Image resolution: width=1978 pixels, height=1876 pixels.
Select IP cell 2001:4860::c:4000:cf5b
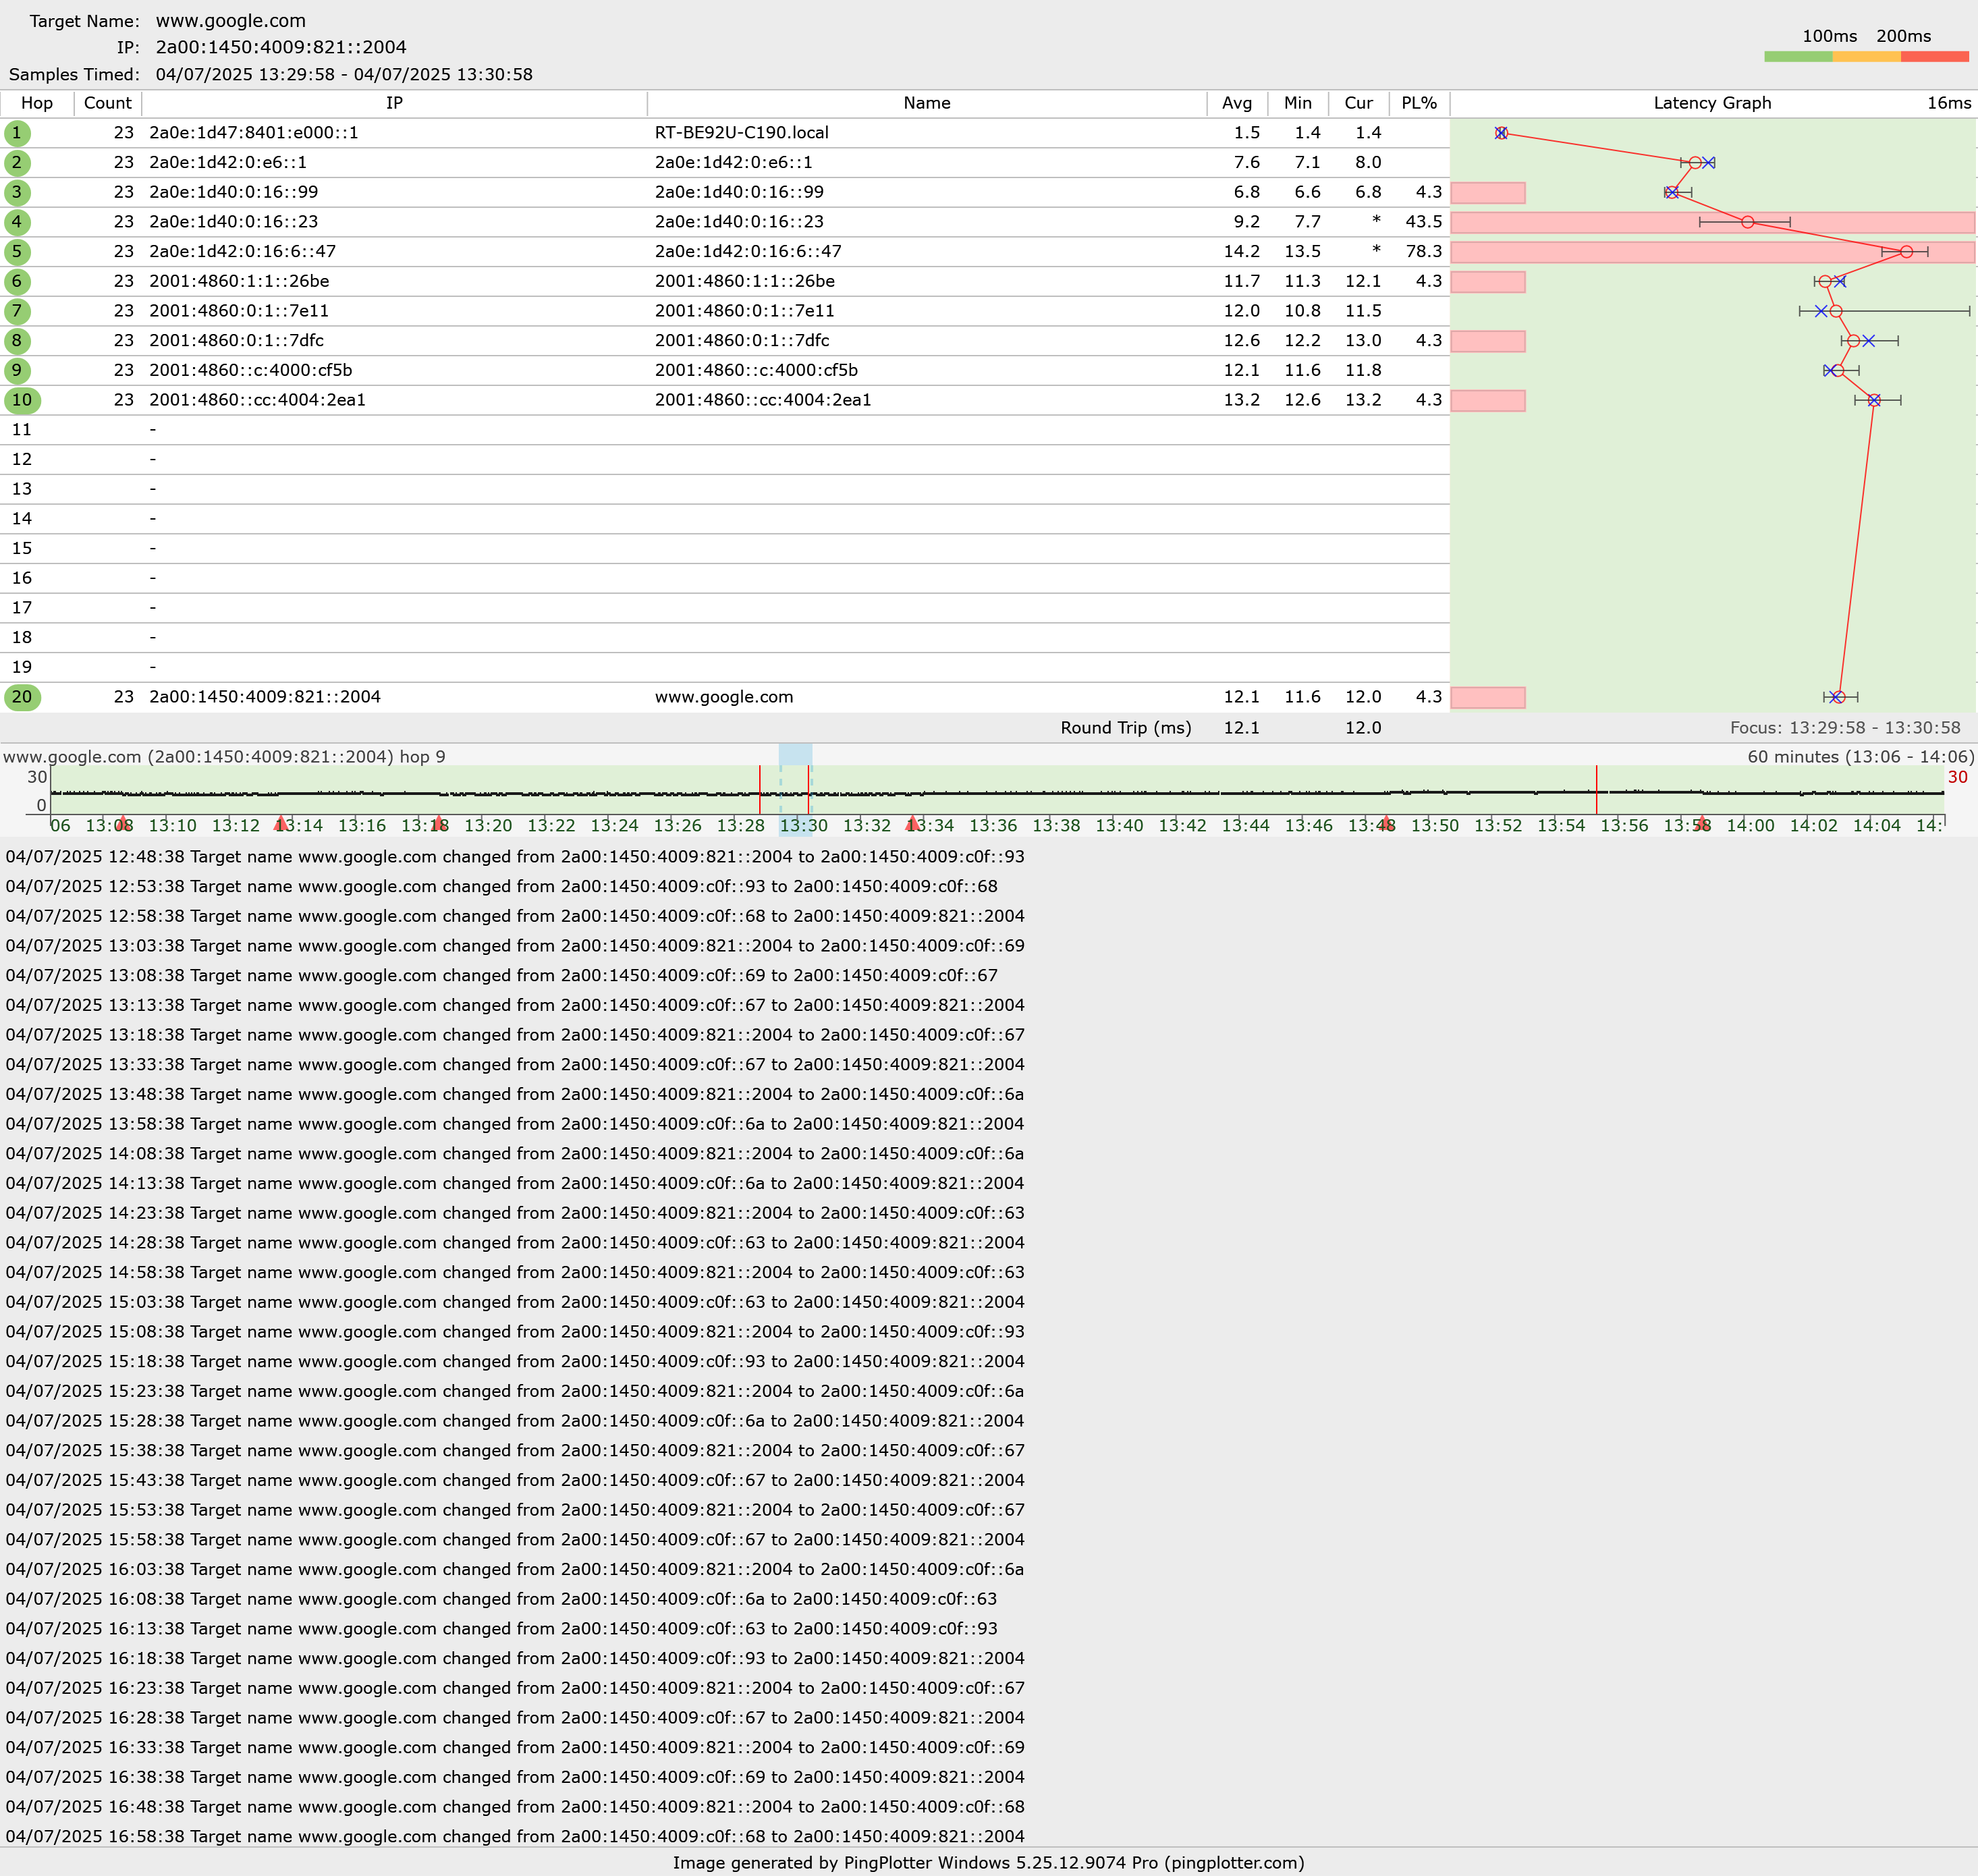(x=251, y=370)
